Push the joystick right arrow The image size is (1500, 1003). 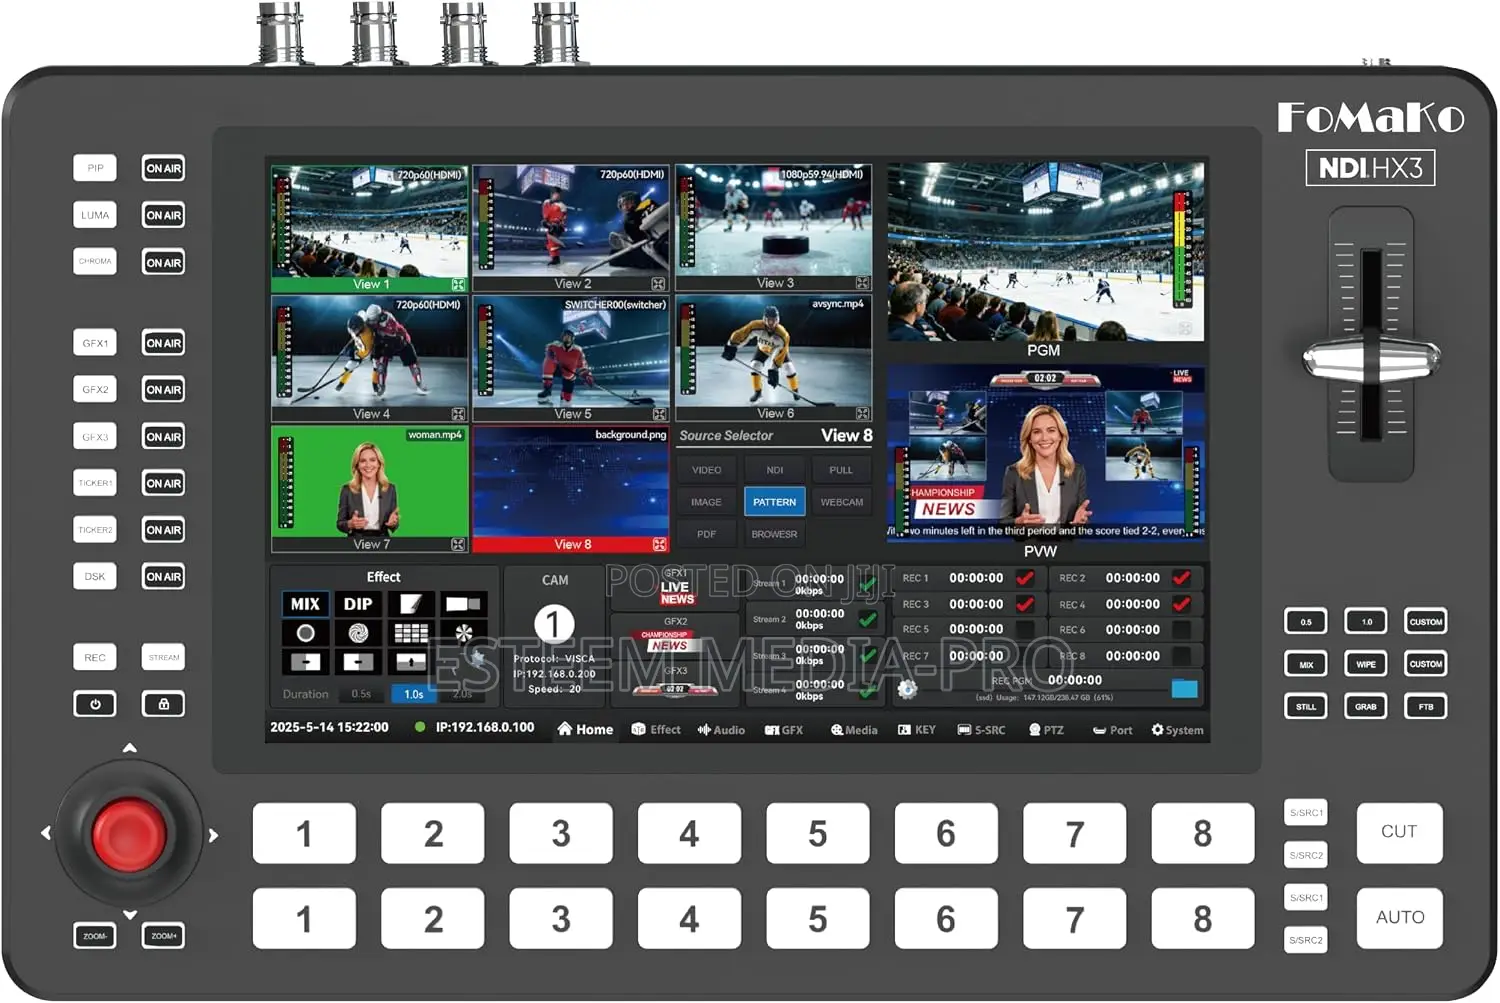213,834
